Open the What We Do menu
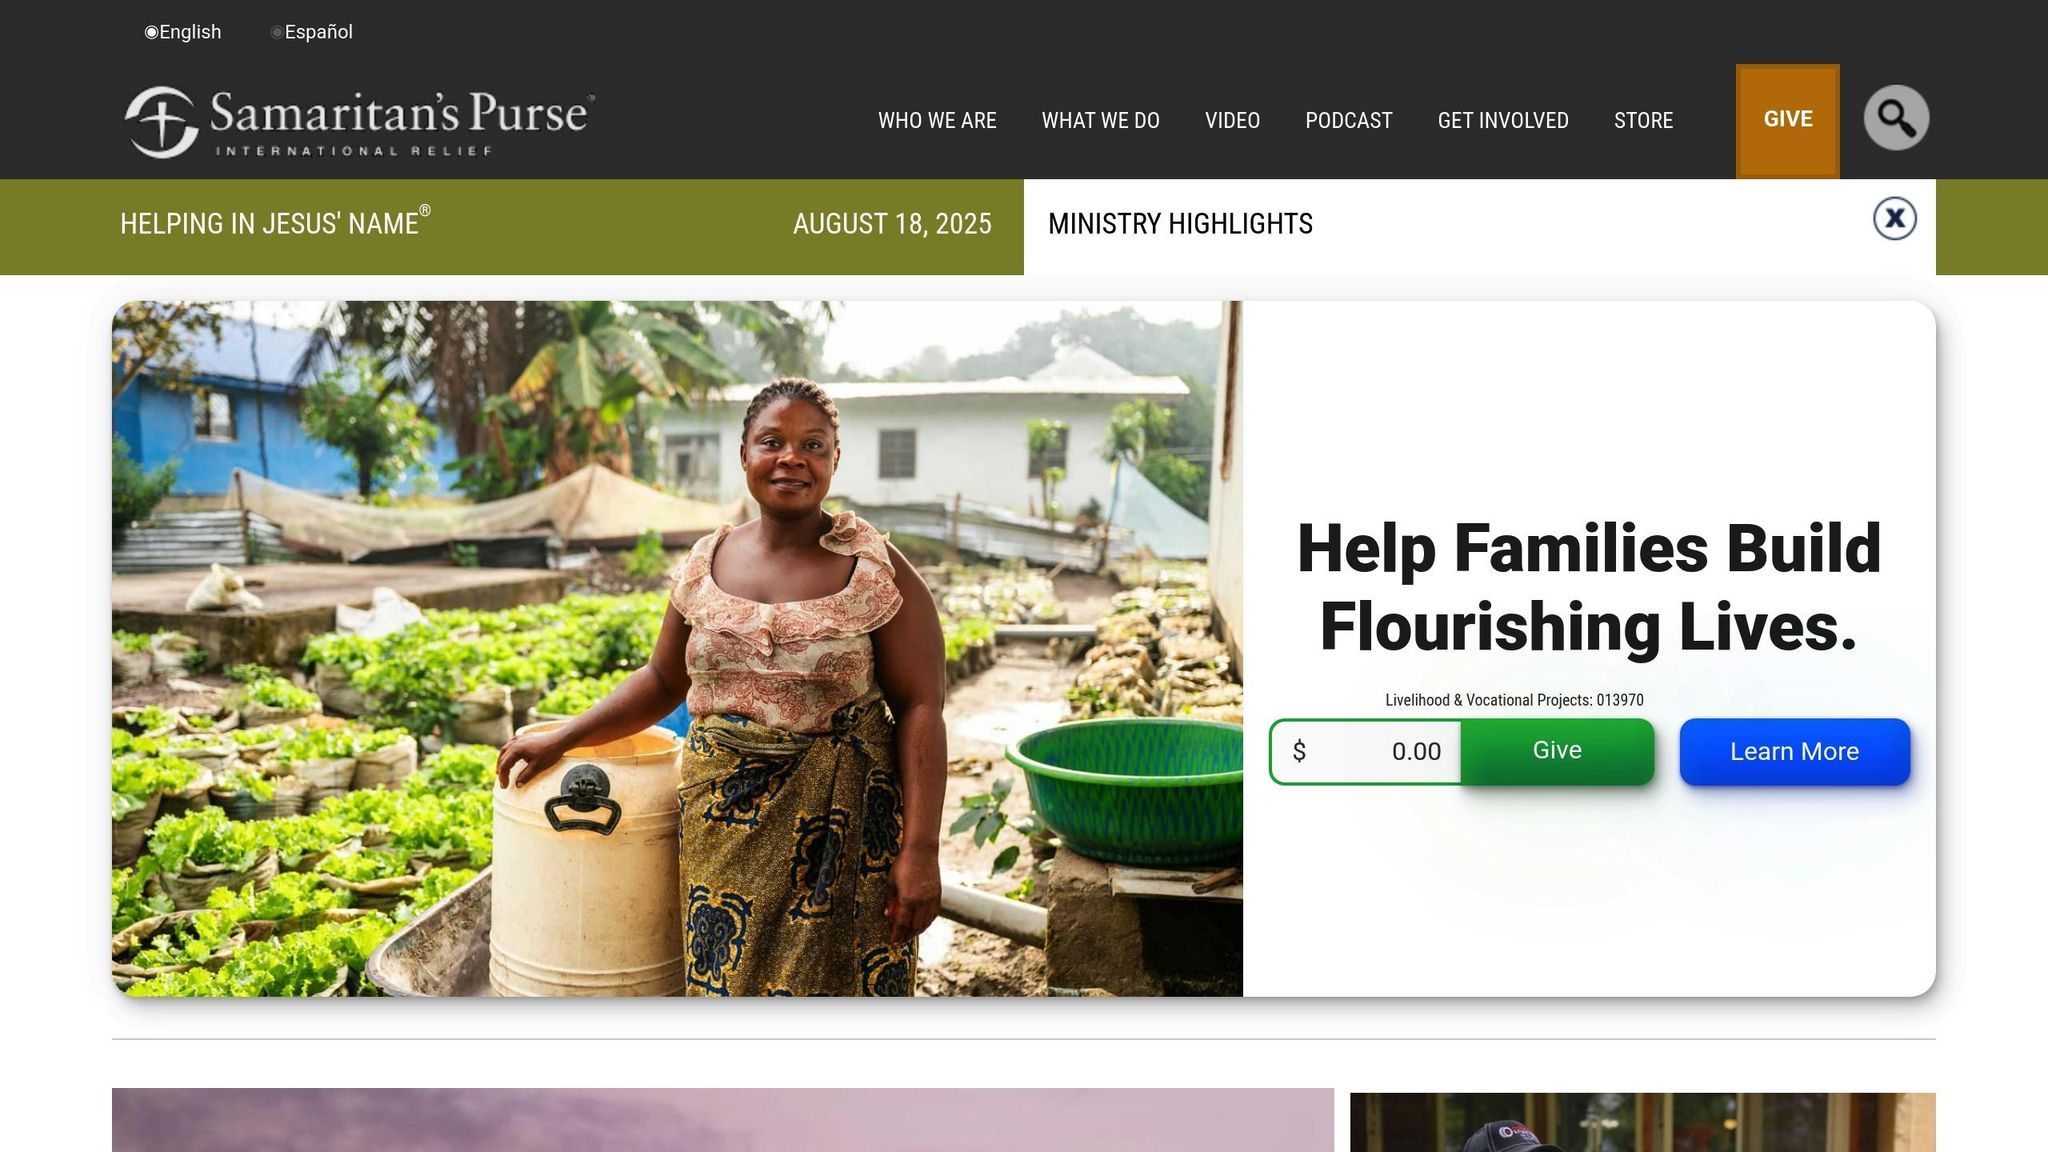Screen dimensions: 2048x1152 tap(1100, 120)
